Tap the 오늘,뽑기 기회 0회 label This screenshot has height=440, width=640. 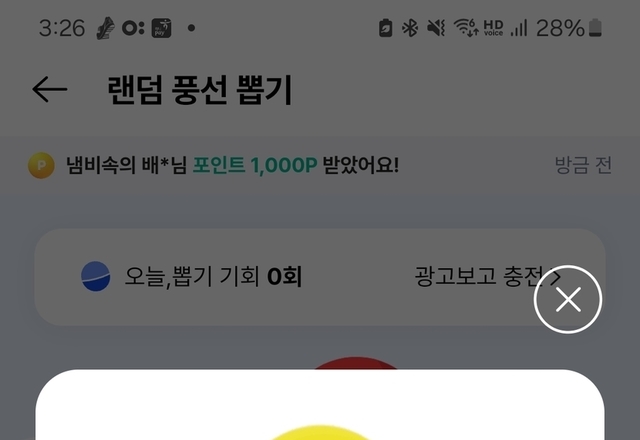point(213,276)
